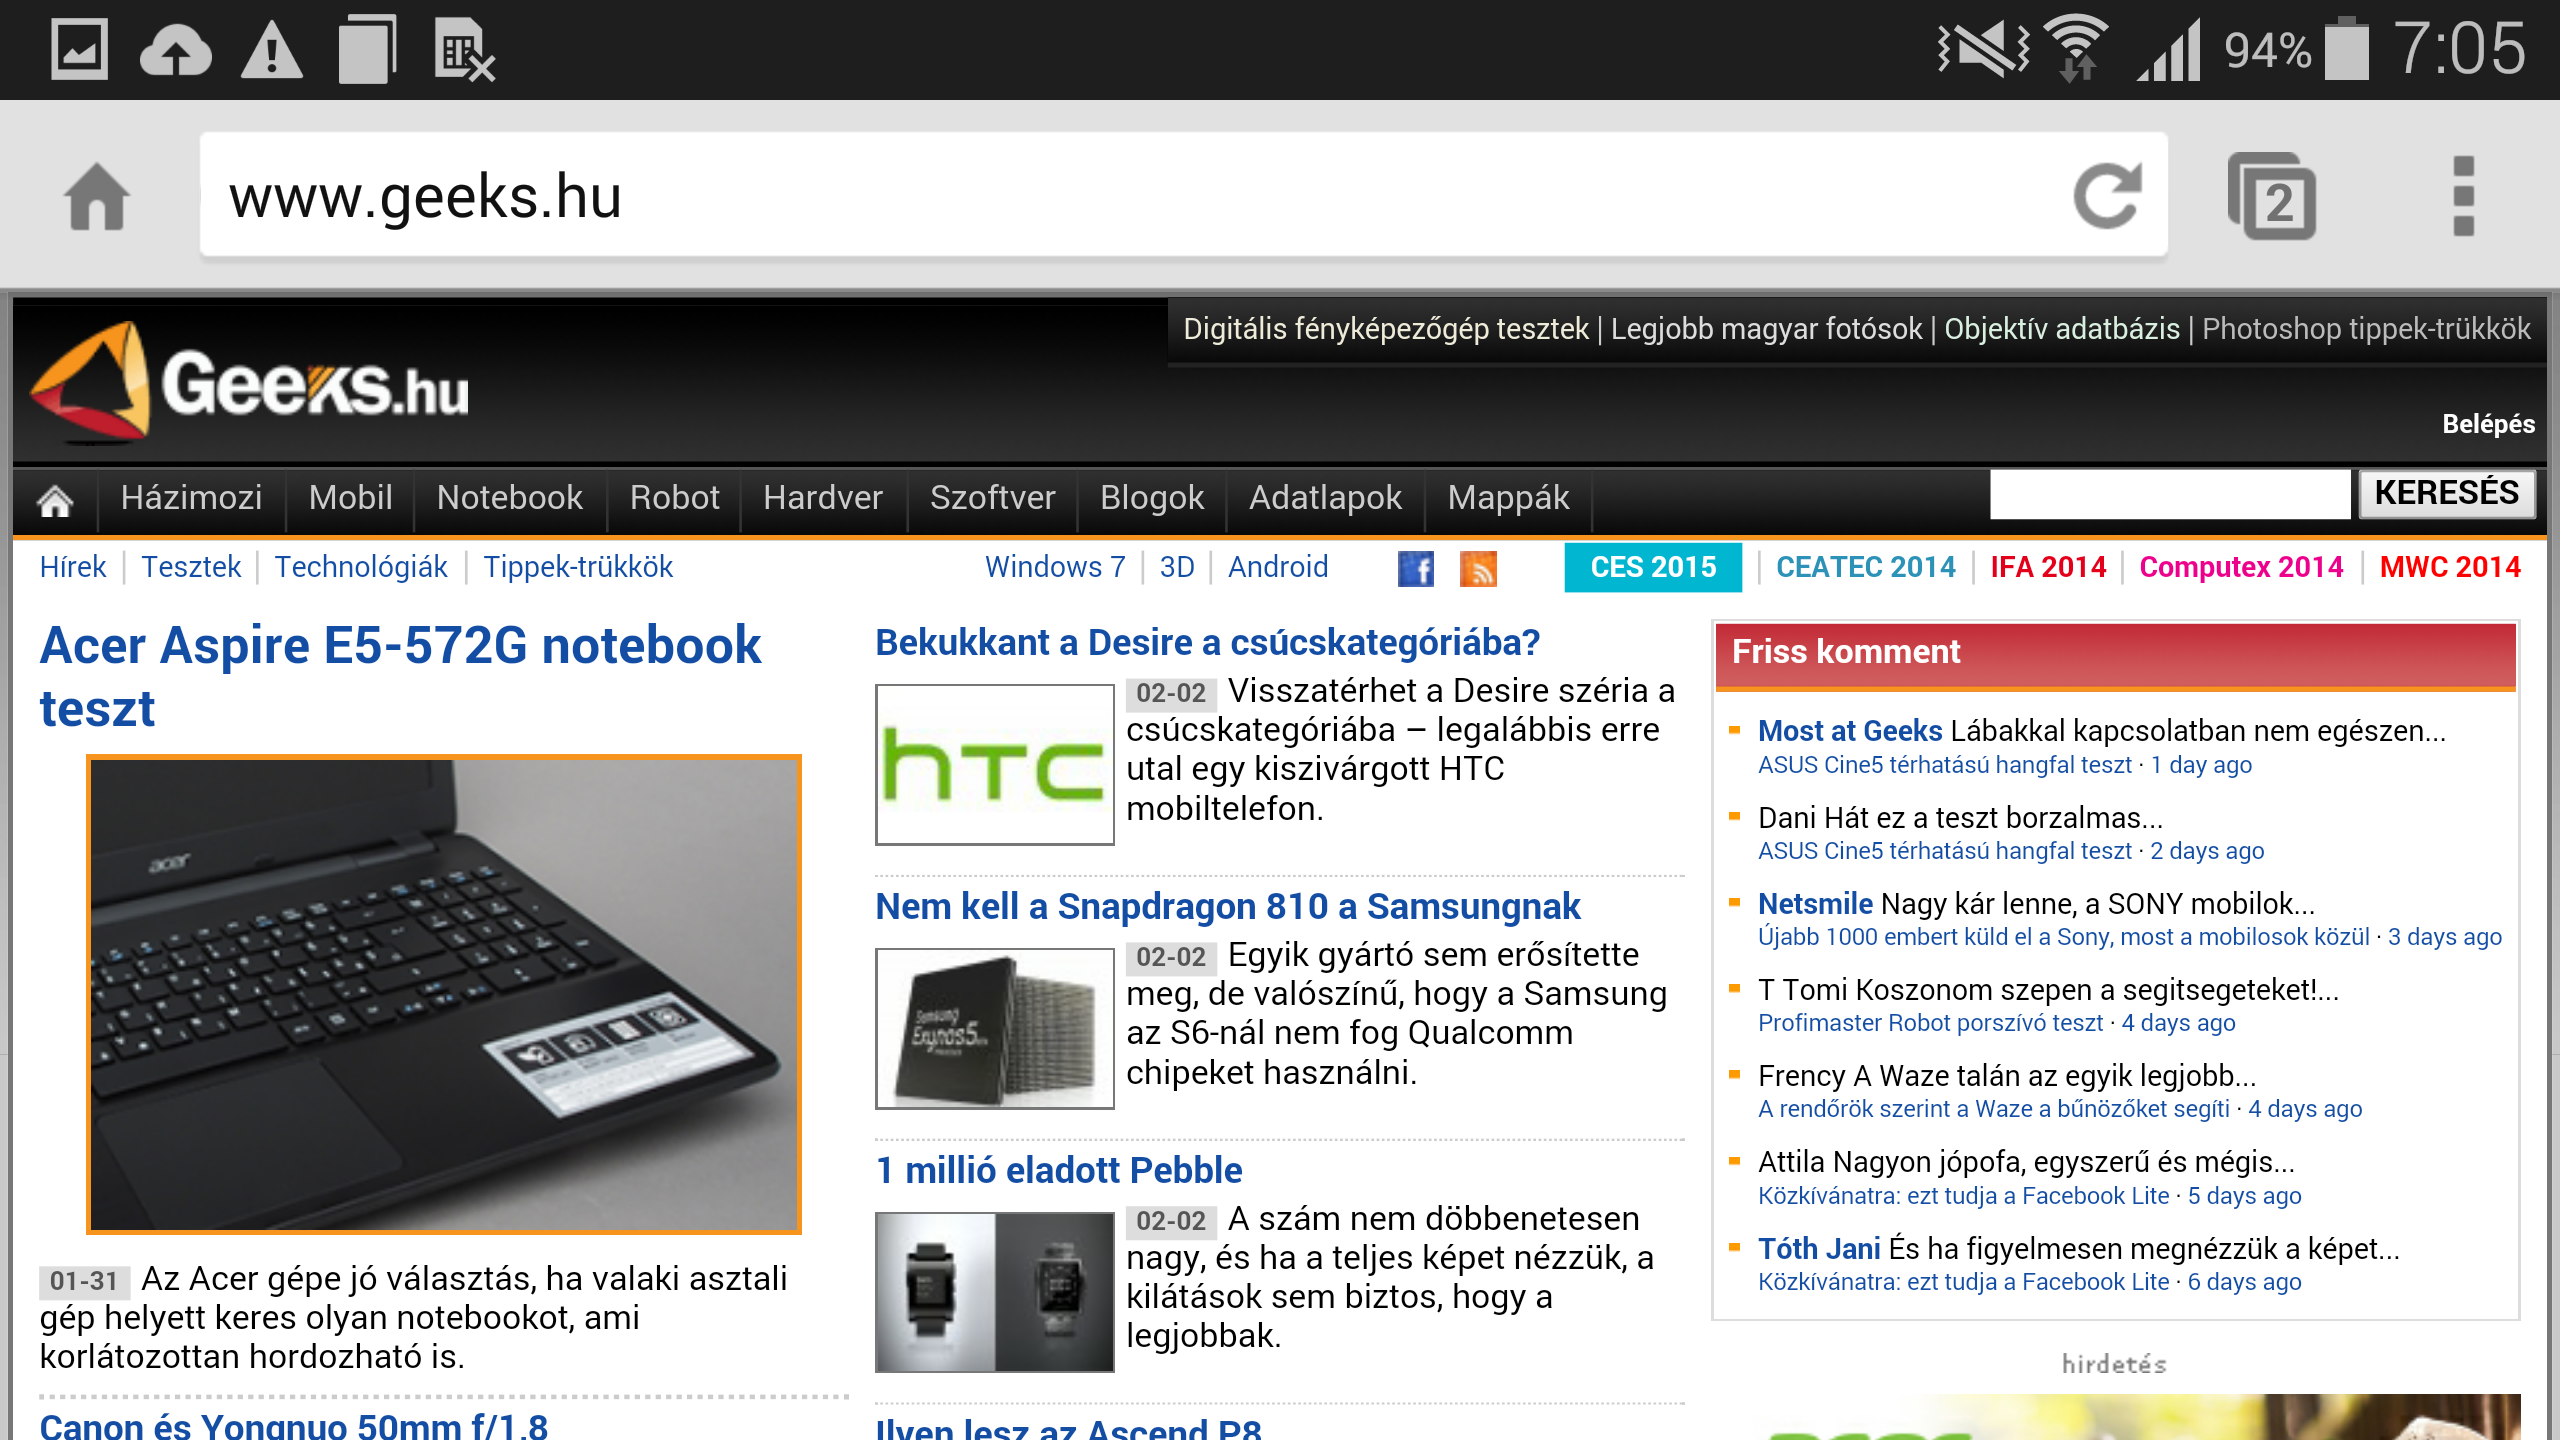
Task: Open the Tesztek submenu link
Action: pos(191,567)
